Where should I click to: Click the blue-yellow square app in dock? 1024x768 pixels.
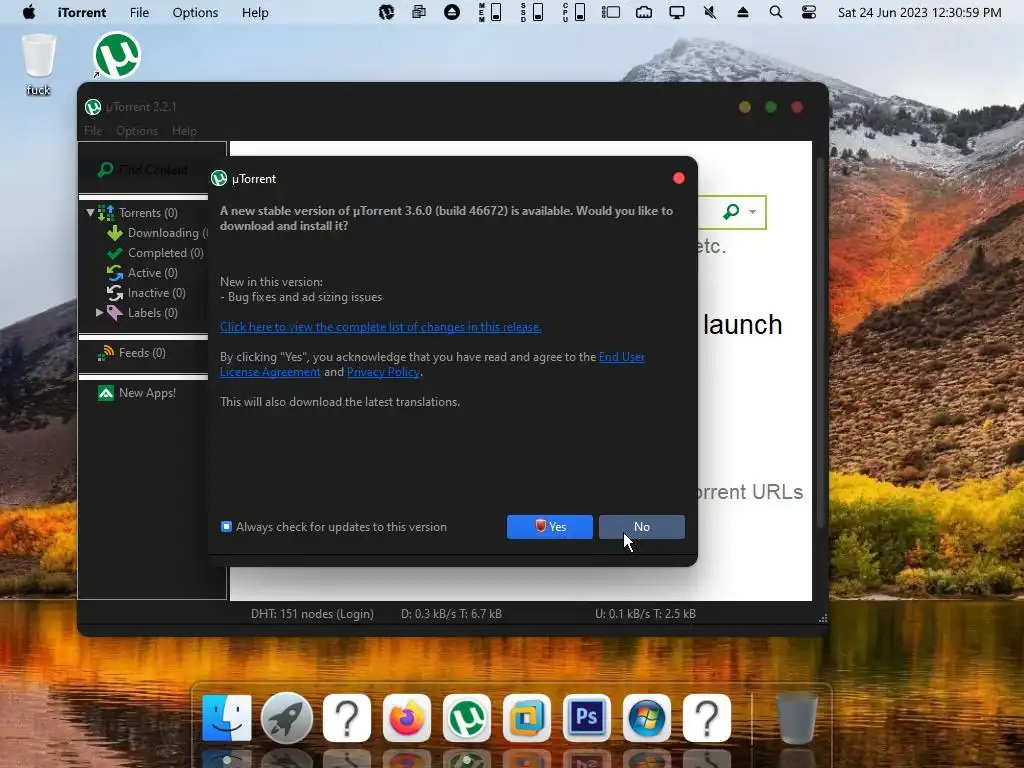[x=526, y=718]
